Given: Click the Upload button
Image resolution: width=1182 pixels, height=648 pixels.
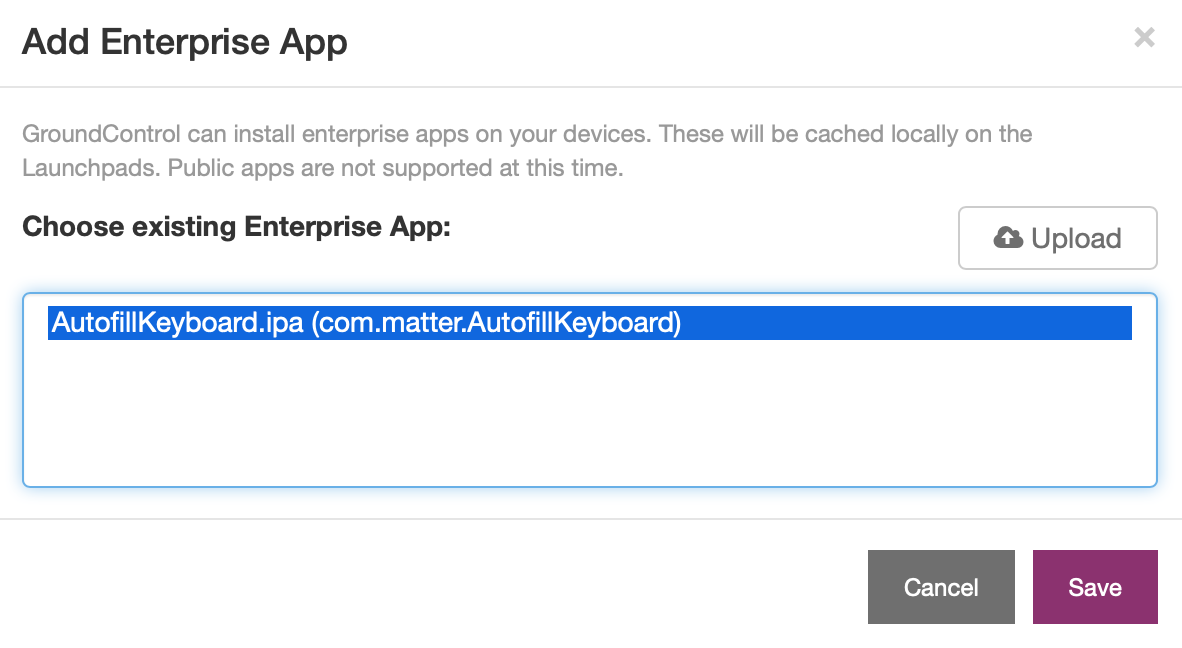Looking at the screenshot, I should coord(1058,238).
